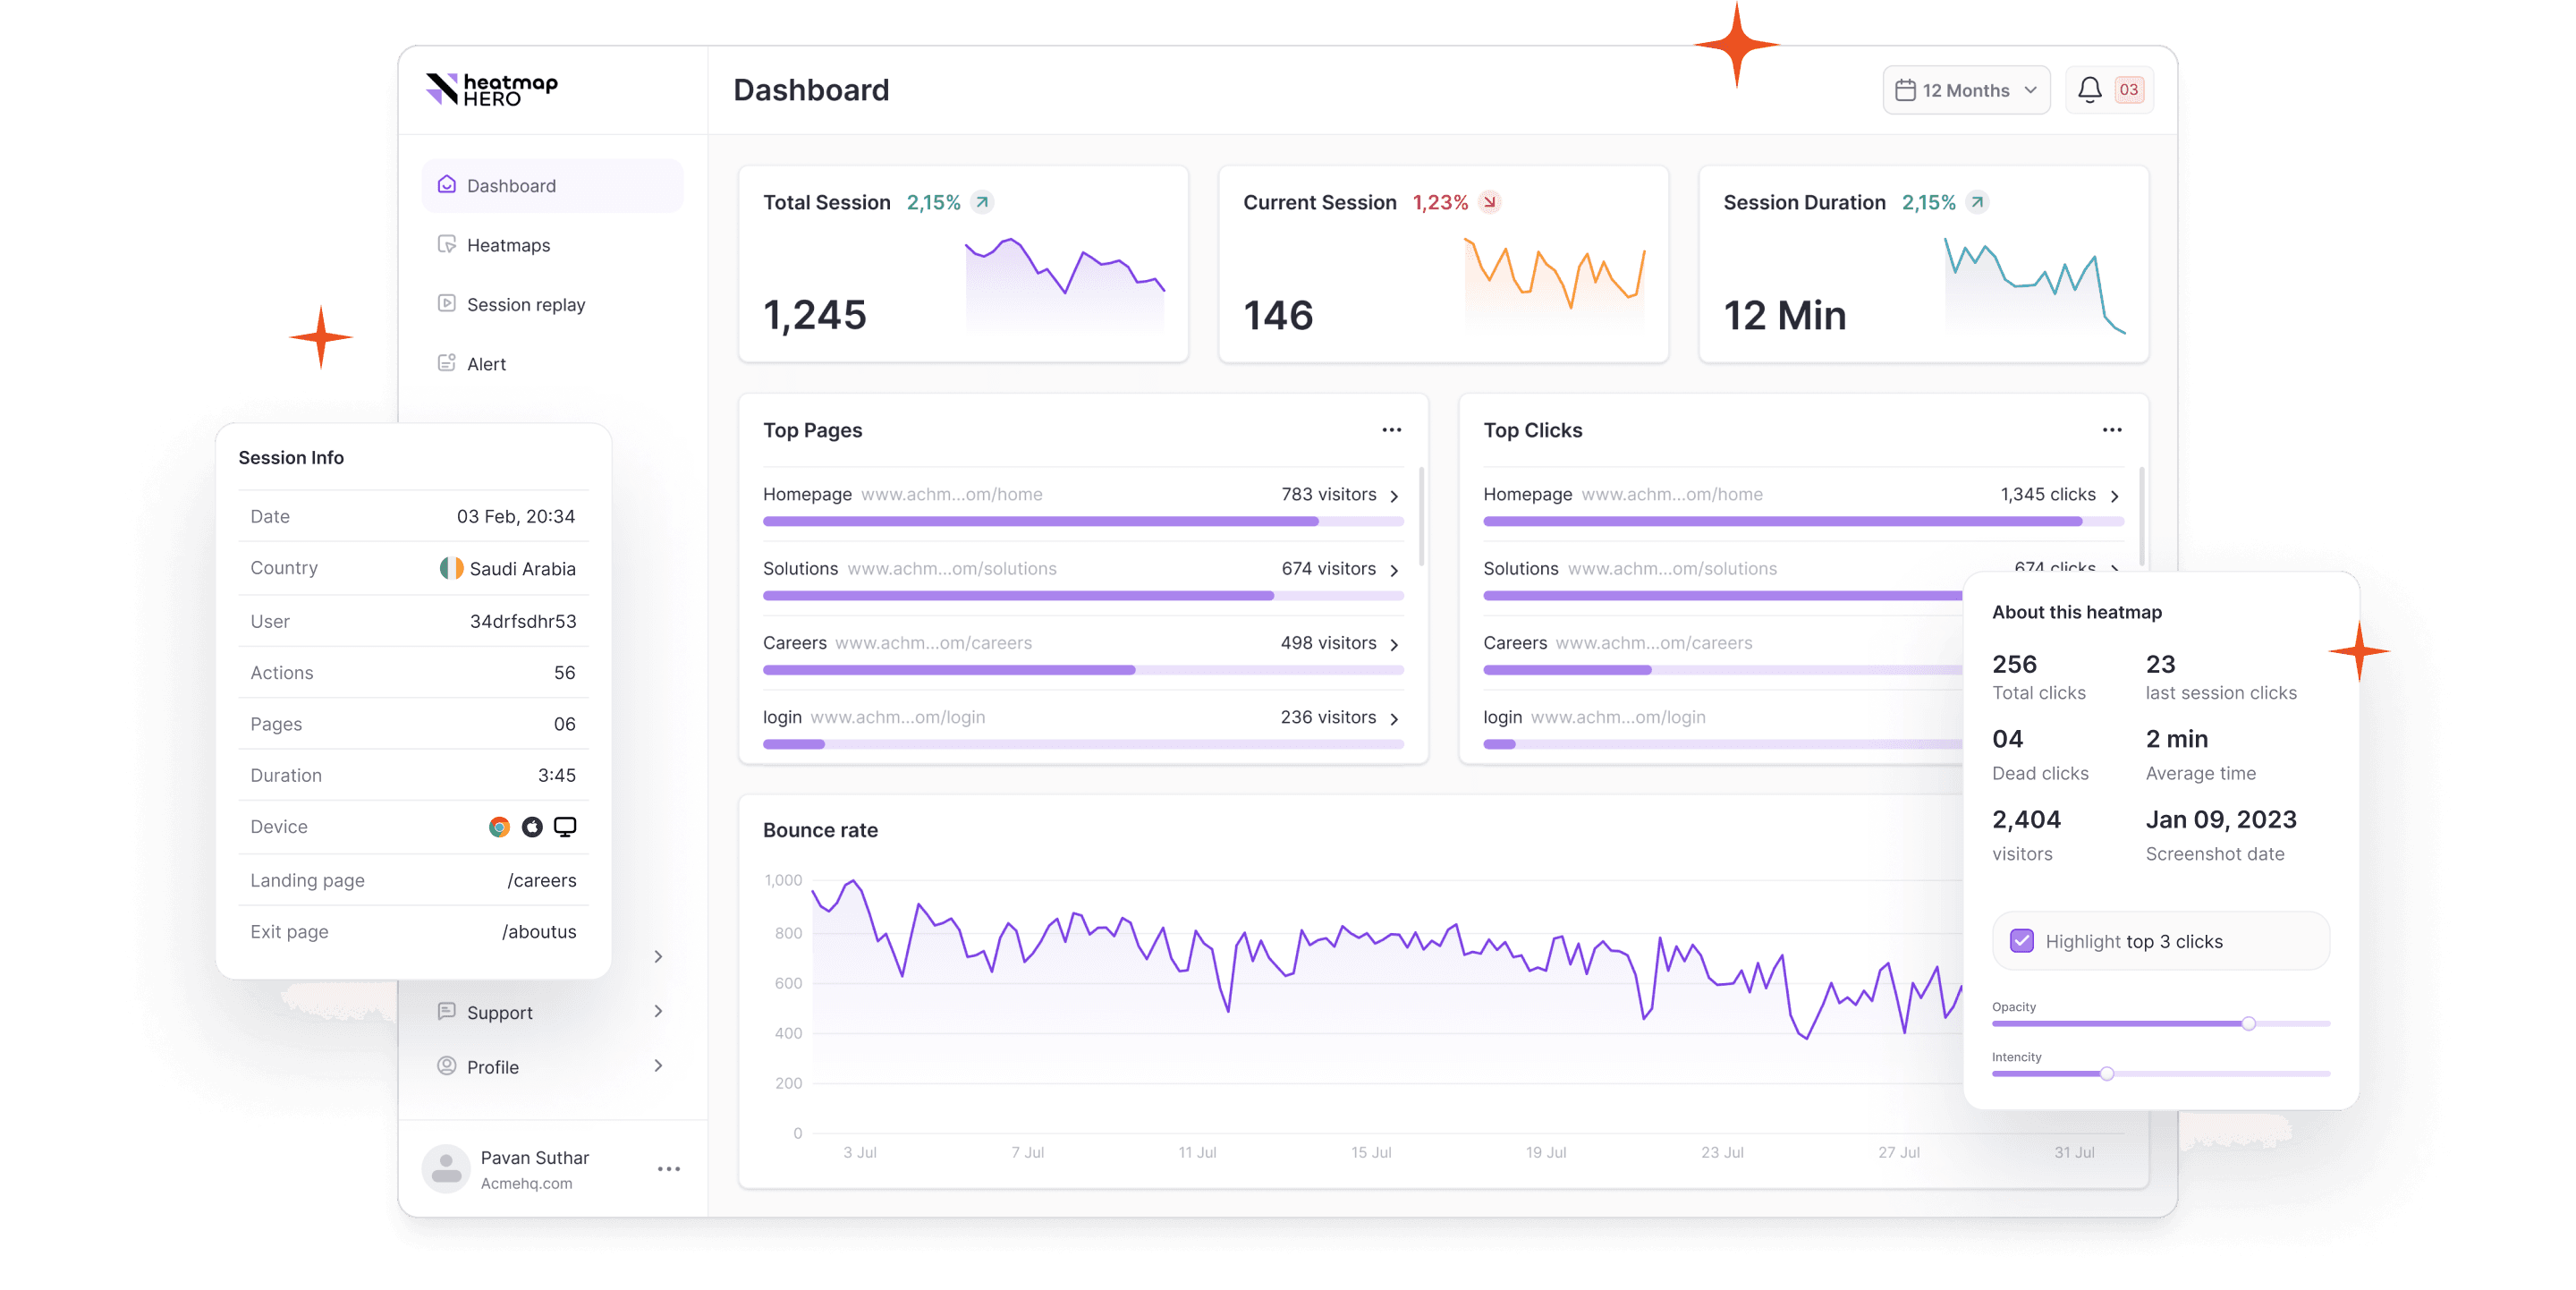The image size is (2576, 1290).
Task: Click the Top Pages scrollbar
Action: pyautogui.click(x=1421, y=517)
